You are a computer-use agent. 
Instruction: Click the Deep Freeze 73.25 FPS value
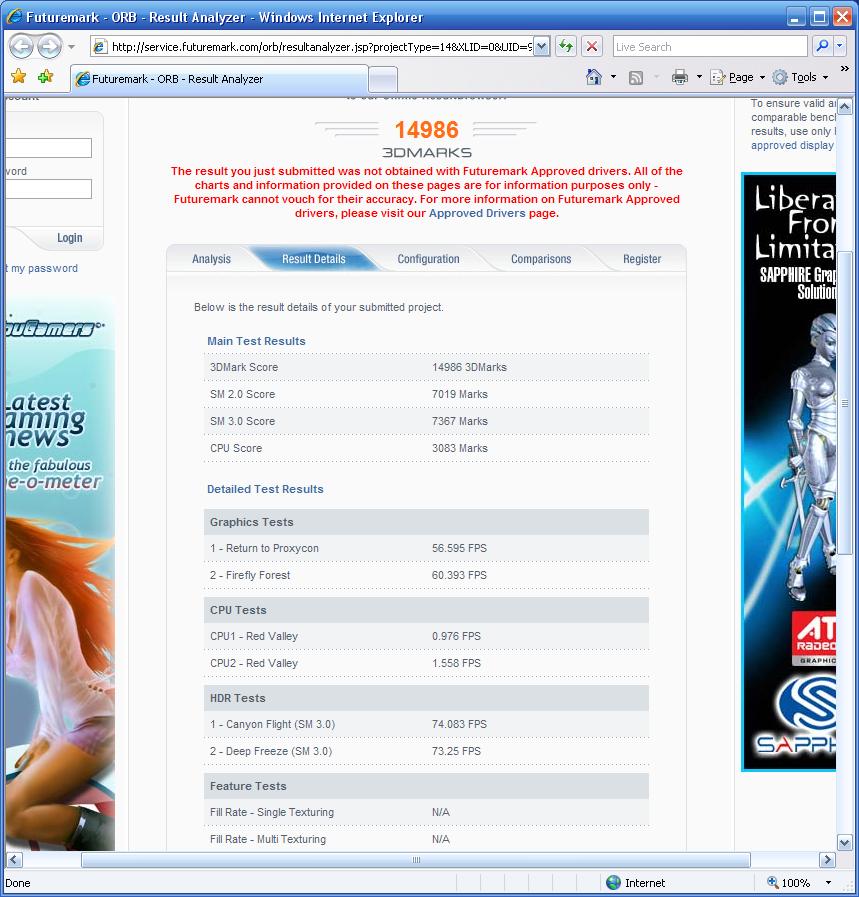click(456, 751)
